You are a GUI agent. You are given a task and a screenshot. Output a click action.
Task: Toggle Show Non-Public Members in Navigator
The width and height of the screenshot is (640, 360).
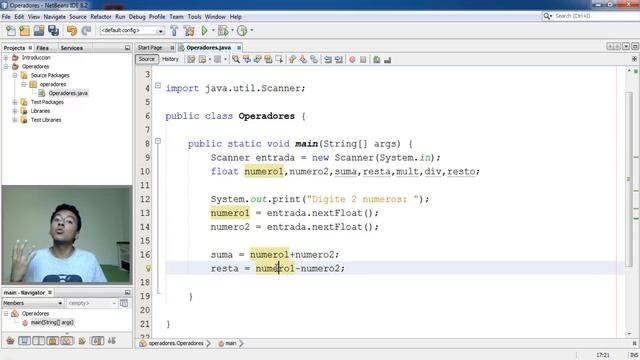point(53,340)
